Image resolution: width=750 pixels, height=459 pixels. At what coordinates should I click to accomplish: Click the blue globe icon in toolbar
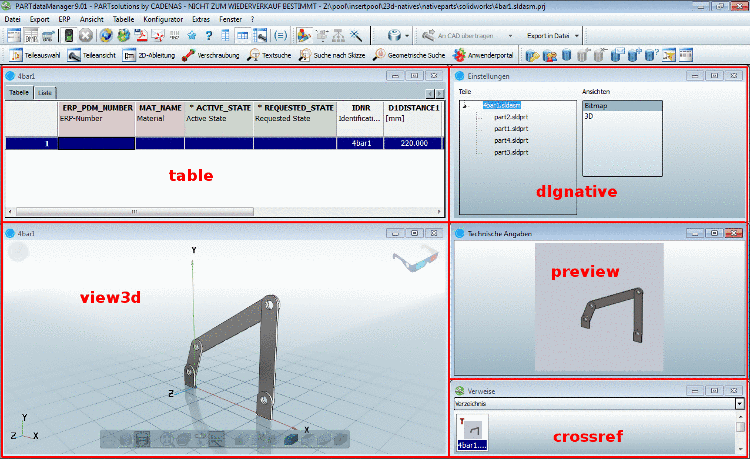pos(106,36)
